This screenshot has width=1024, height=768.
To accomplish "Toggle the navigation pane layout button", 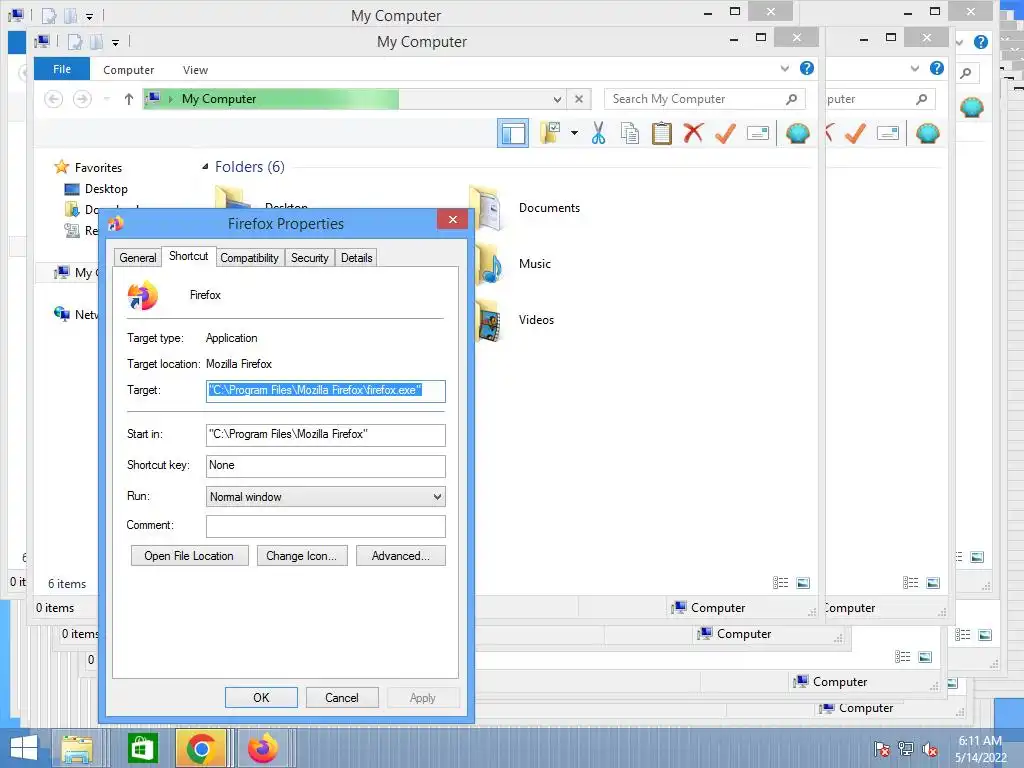I will point(513,133).
